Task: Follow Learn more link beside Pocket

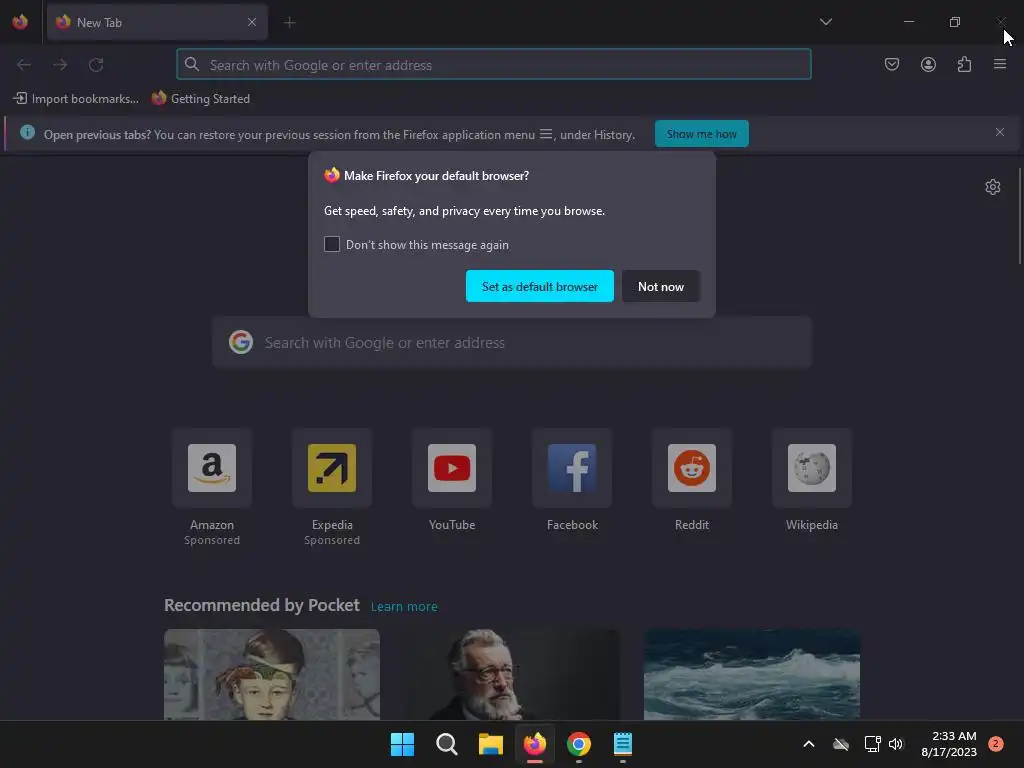Action: tap(404, 607)
